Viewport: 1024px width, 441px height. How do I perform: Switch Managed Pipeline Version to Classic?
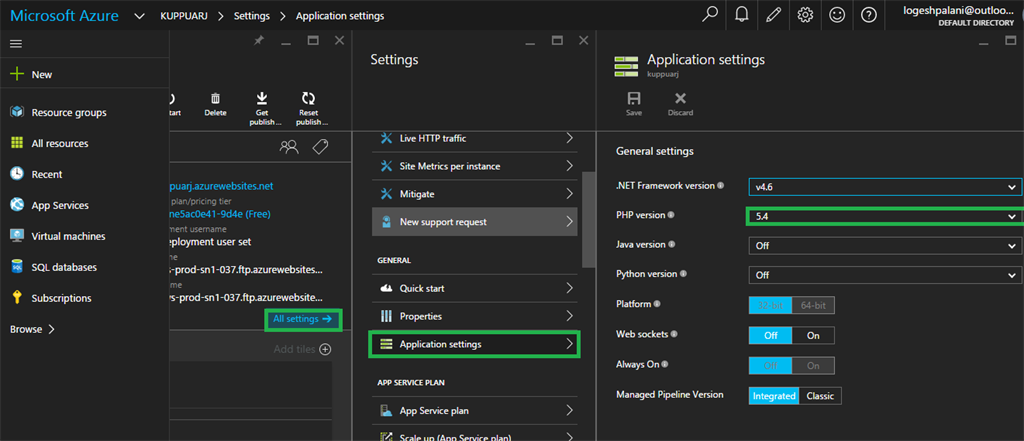pos(820,396)
